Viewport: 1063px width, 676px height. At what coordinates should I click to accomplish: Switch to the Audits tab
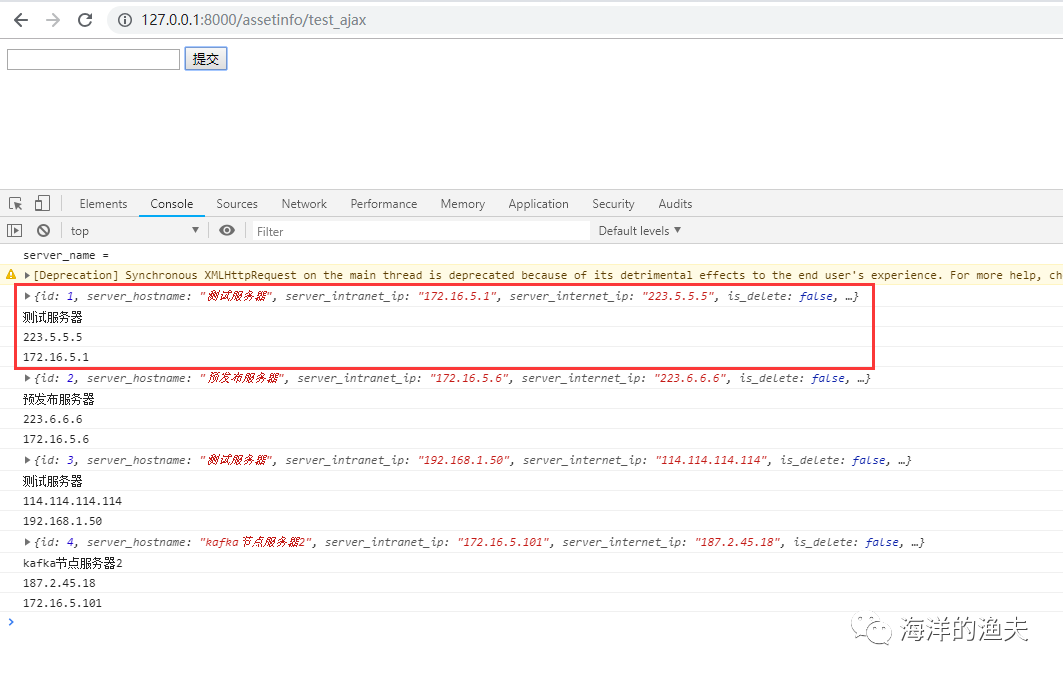[x=675, y=204]
